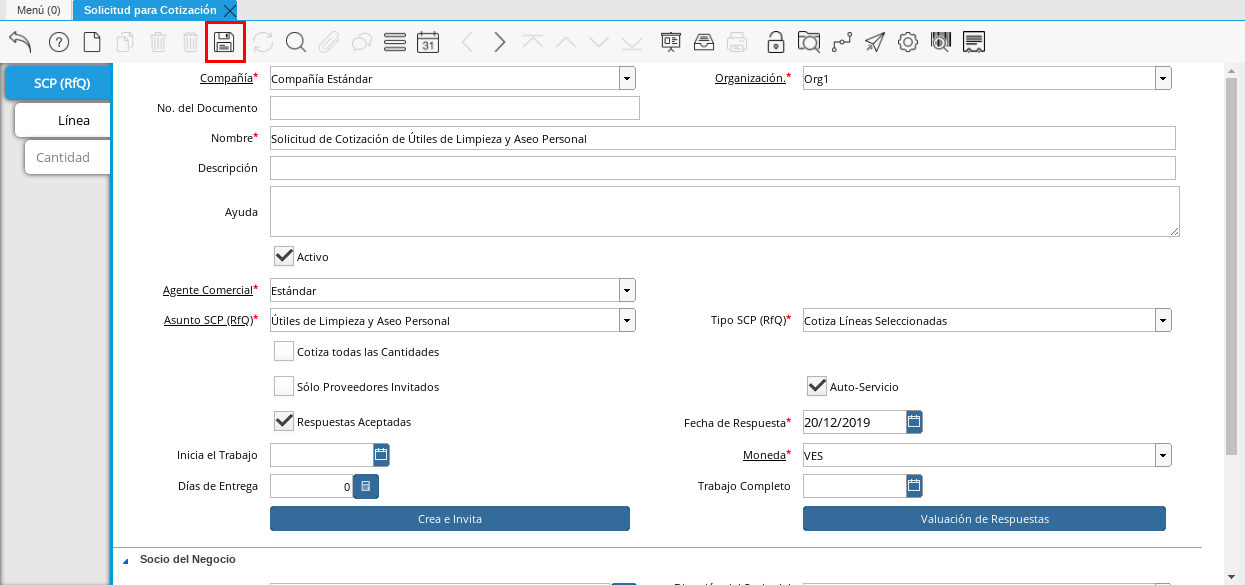Click the Valuación de Respuestas button
Image resolution: width=1245 pixels, height=585 pixels.
pyautogui.click(x=984, y=519)
